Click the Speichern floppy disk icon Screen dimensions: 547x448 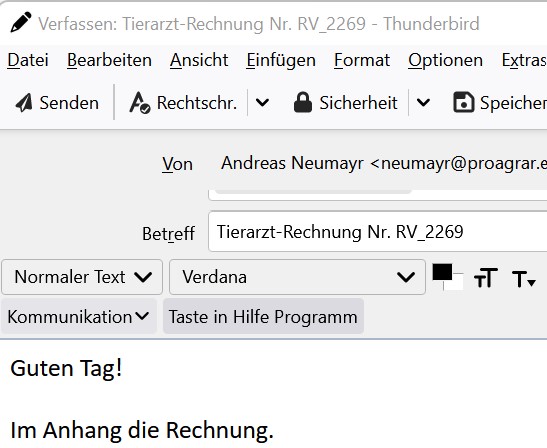[x=463, y=103]
